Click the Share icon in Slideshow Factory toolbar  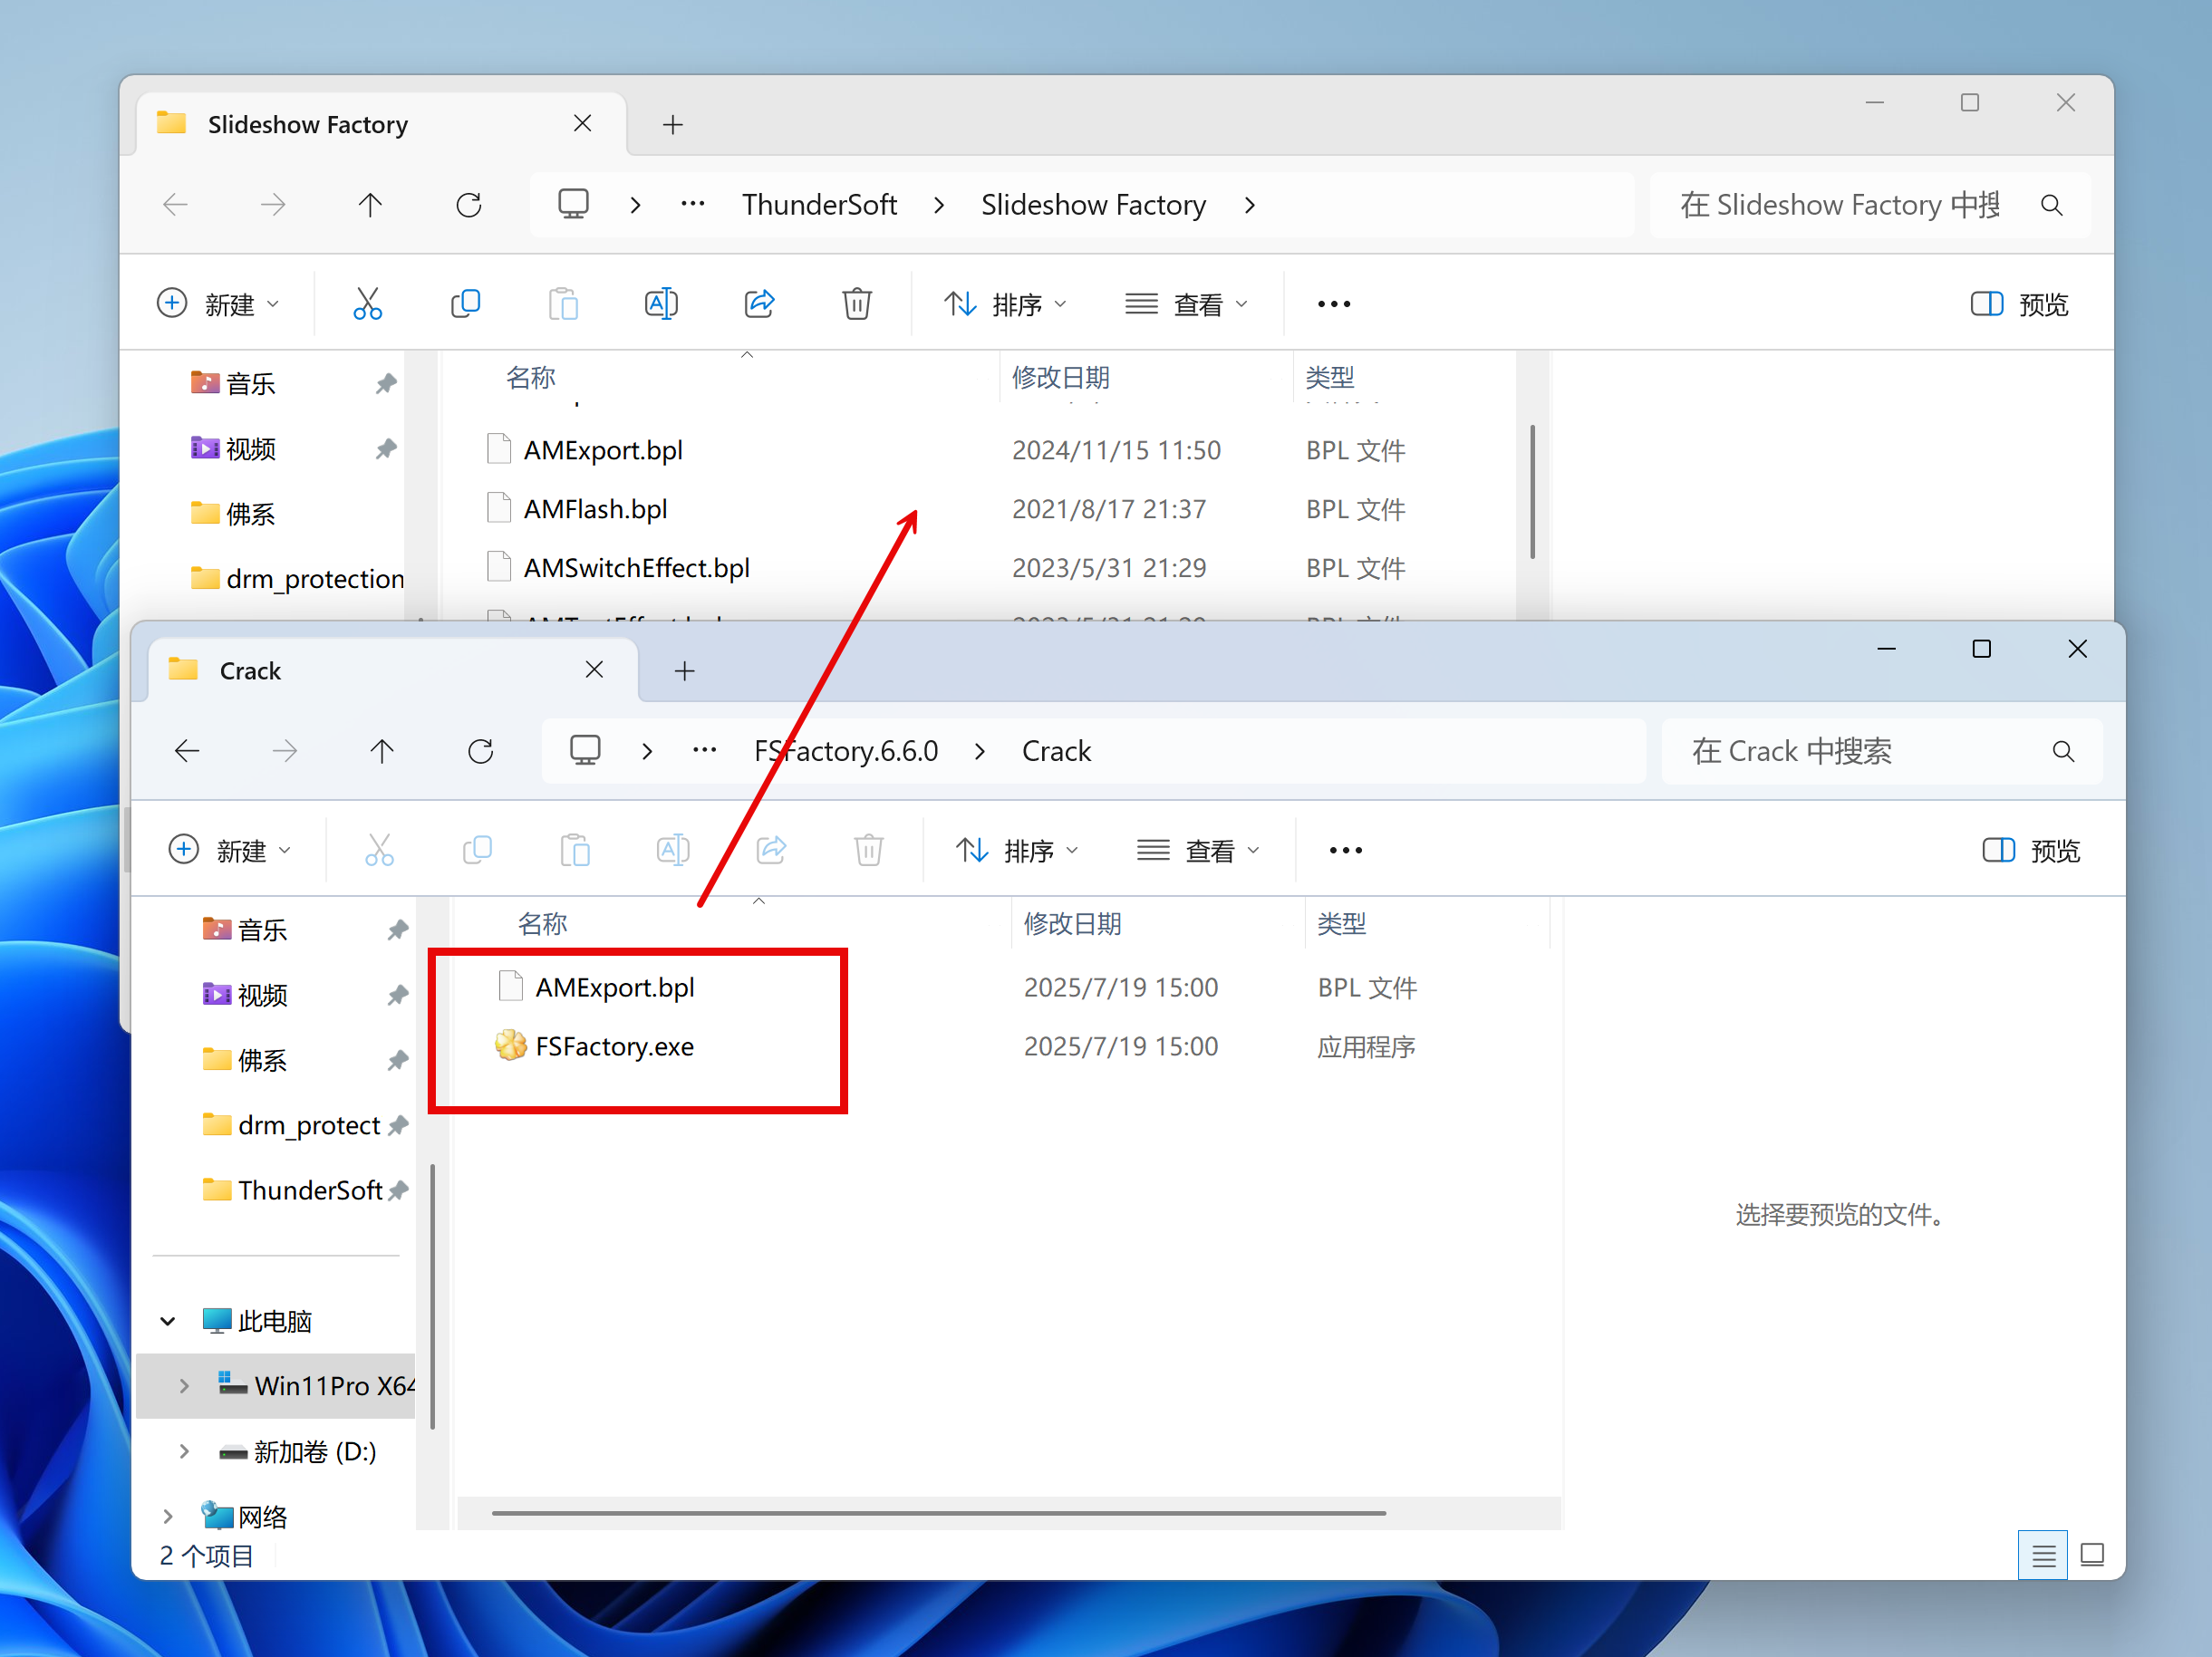tap(759, 303)
